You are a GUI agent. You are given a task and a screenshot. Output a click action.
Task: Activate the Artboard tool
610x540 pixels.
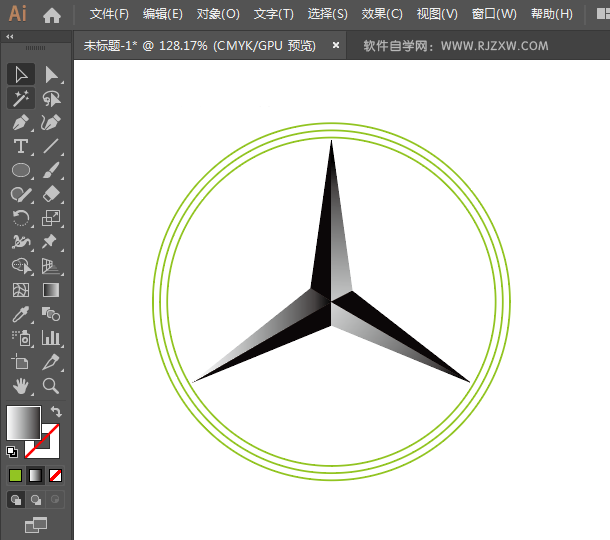click(x=21, y=362)
